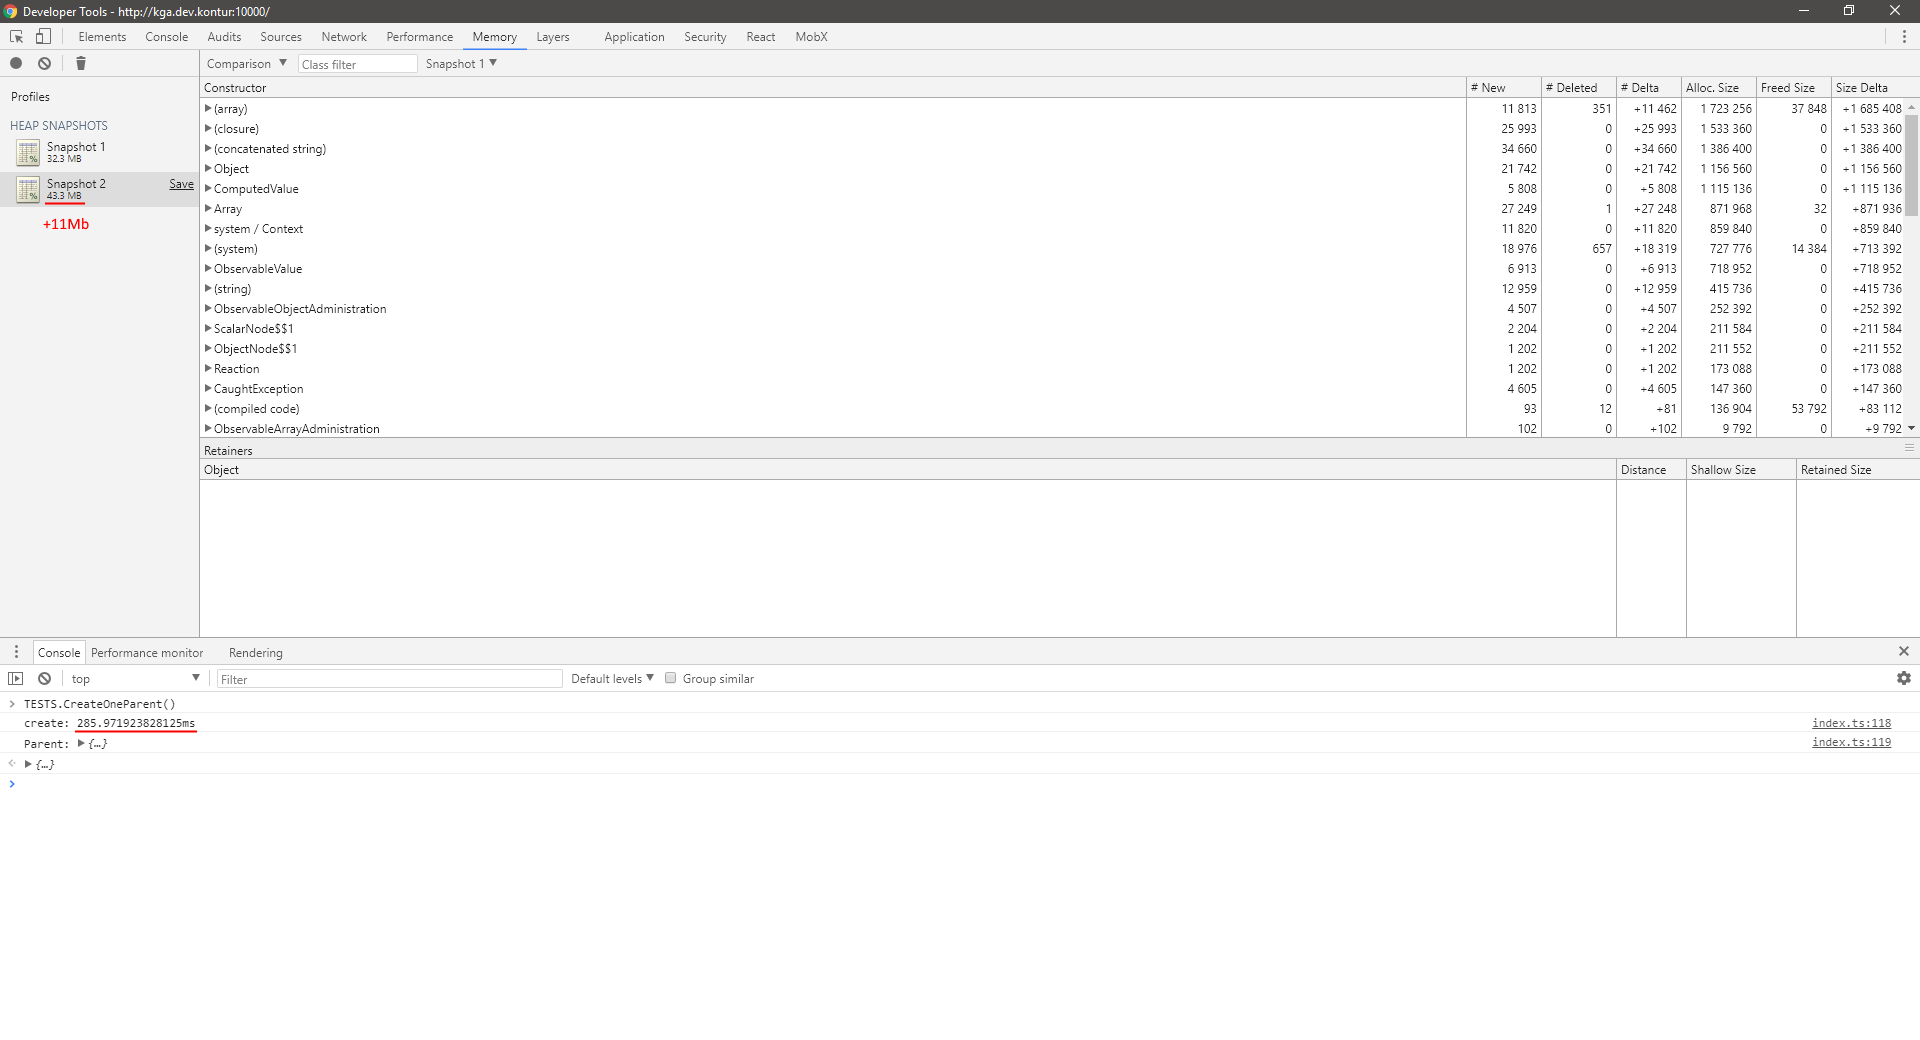Open the Sources tab
The height and width of the screenshot is (1040, 1920).
pyautogui.click(x=281, y=37)
